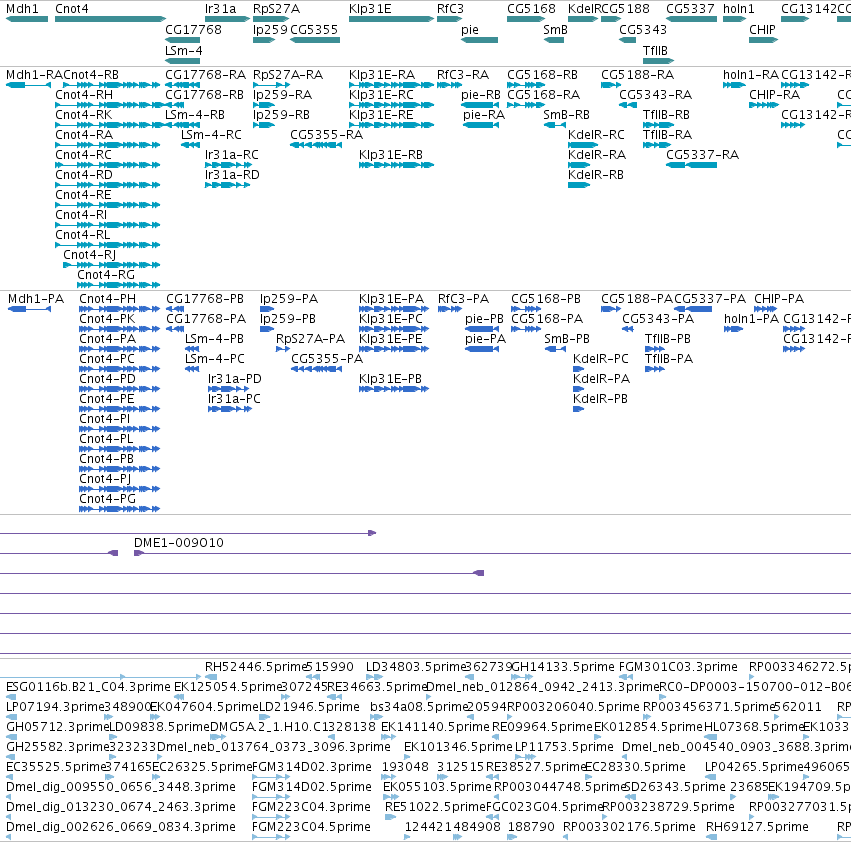Click protein Ir31a-PD
Image resolution: width=851 pixels, height=842 pixels.
[x=234, y=378]
